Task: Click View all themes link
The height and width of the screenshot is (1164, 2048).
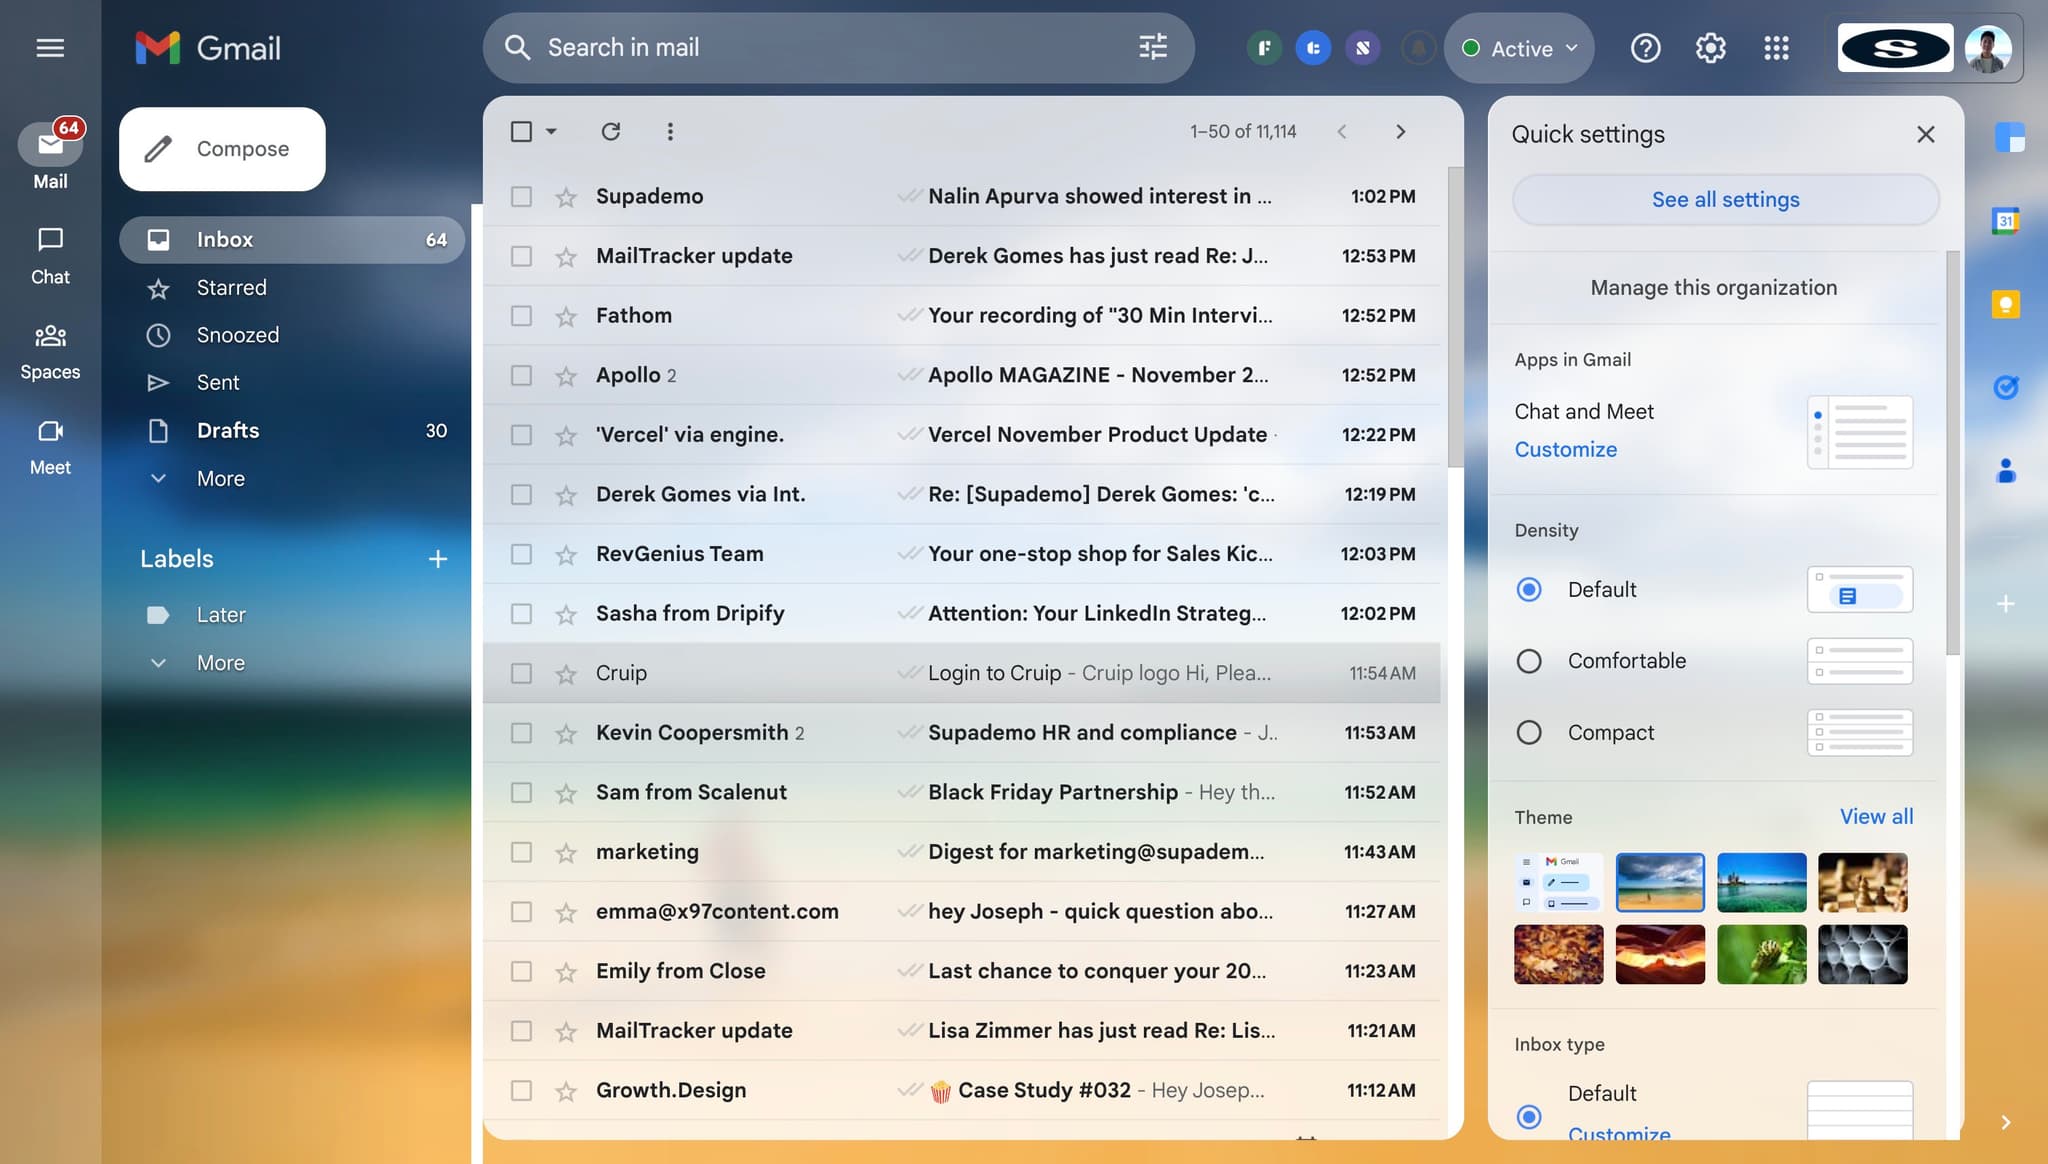Action: click(x=1876, y=816)
